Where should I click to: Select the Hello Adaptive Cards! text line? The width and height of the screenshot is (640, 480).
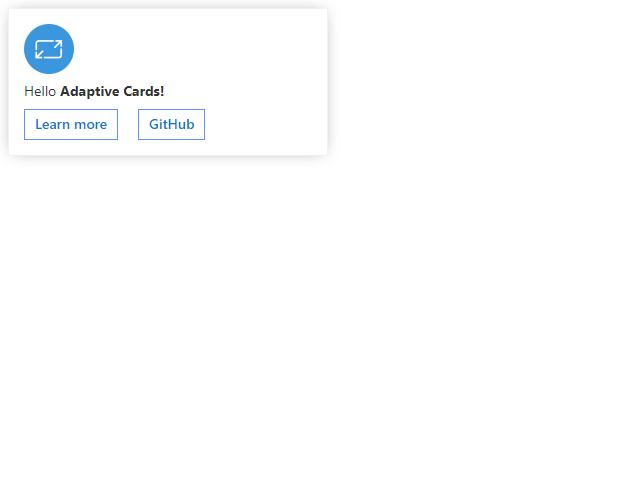(x=94, y=91)
